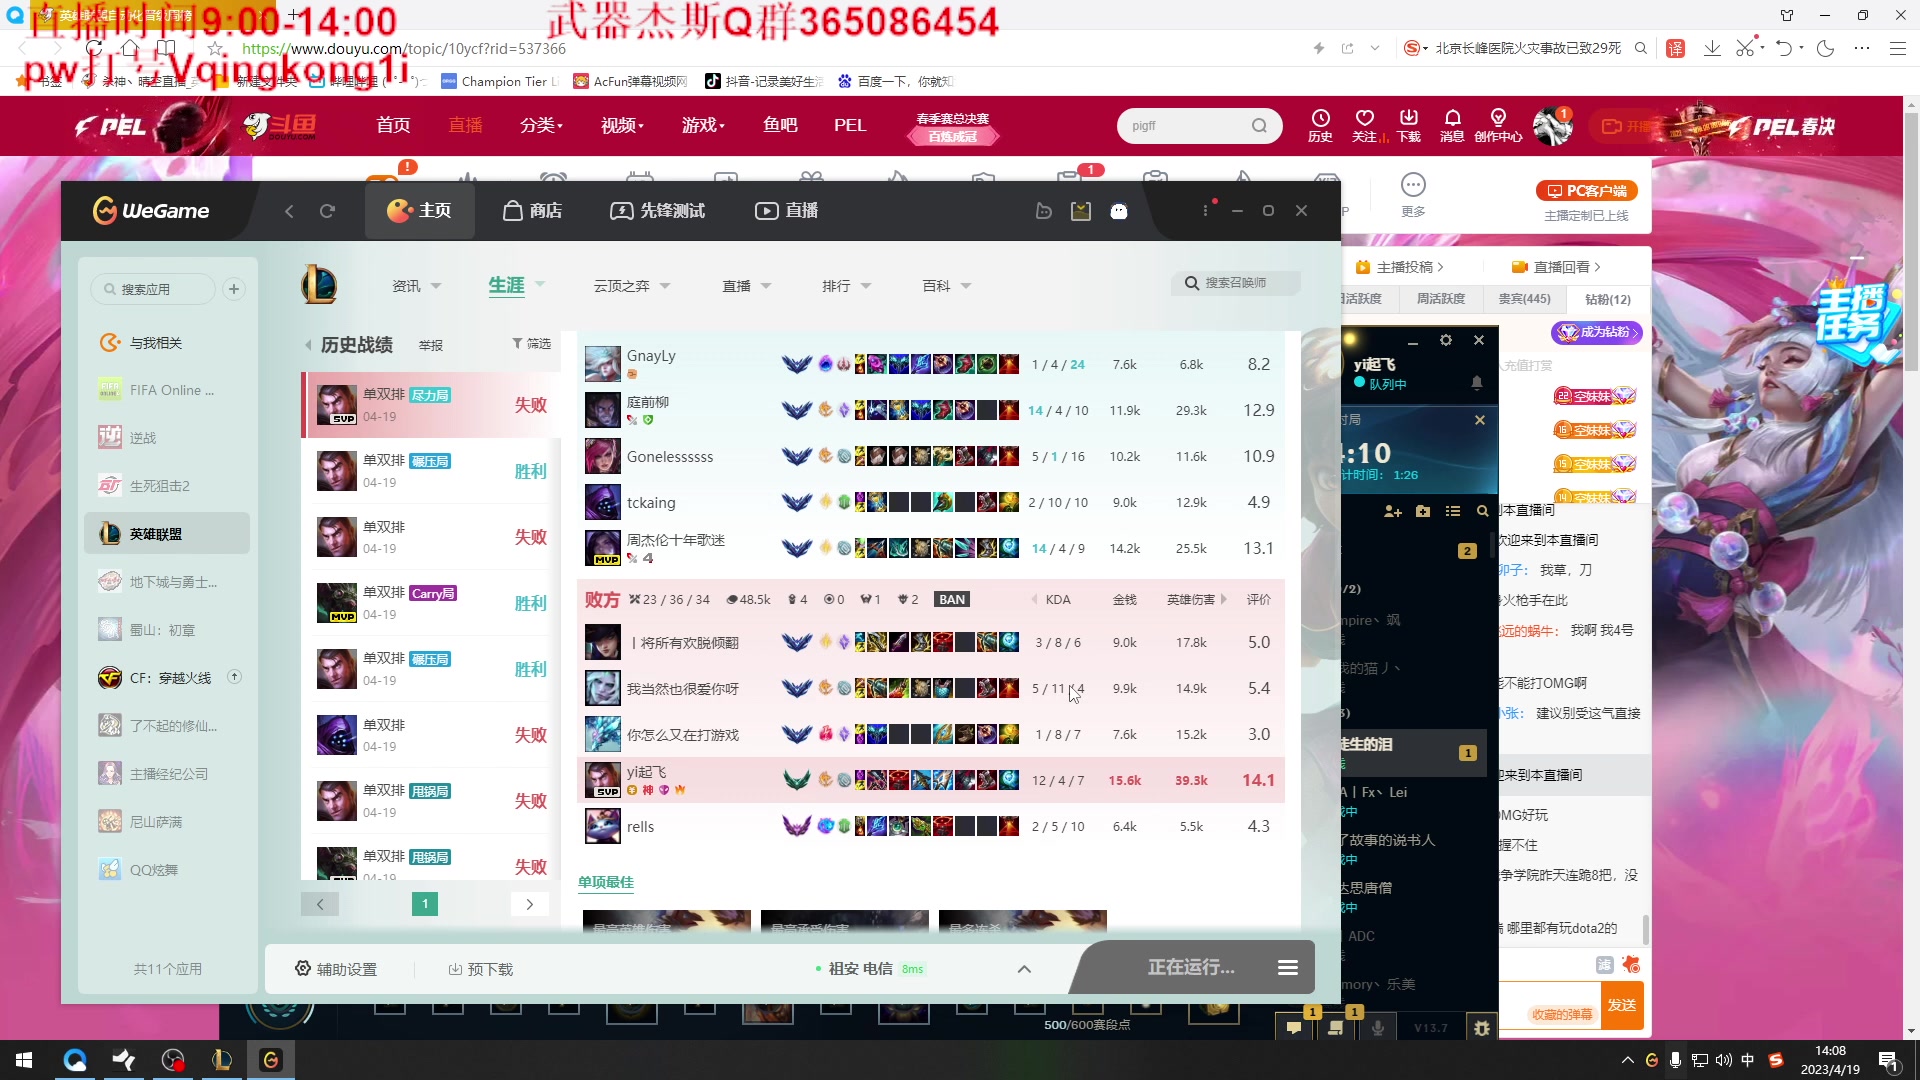Click the League of Legends taskbar icon
This screenshot has height=1080, width=1920.
pyautogui.click(x=222, y=1060)
